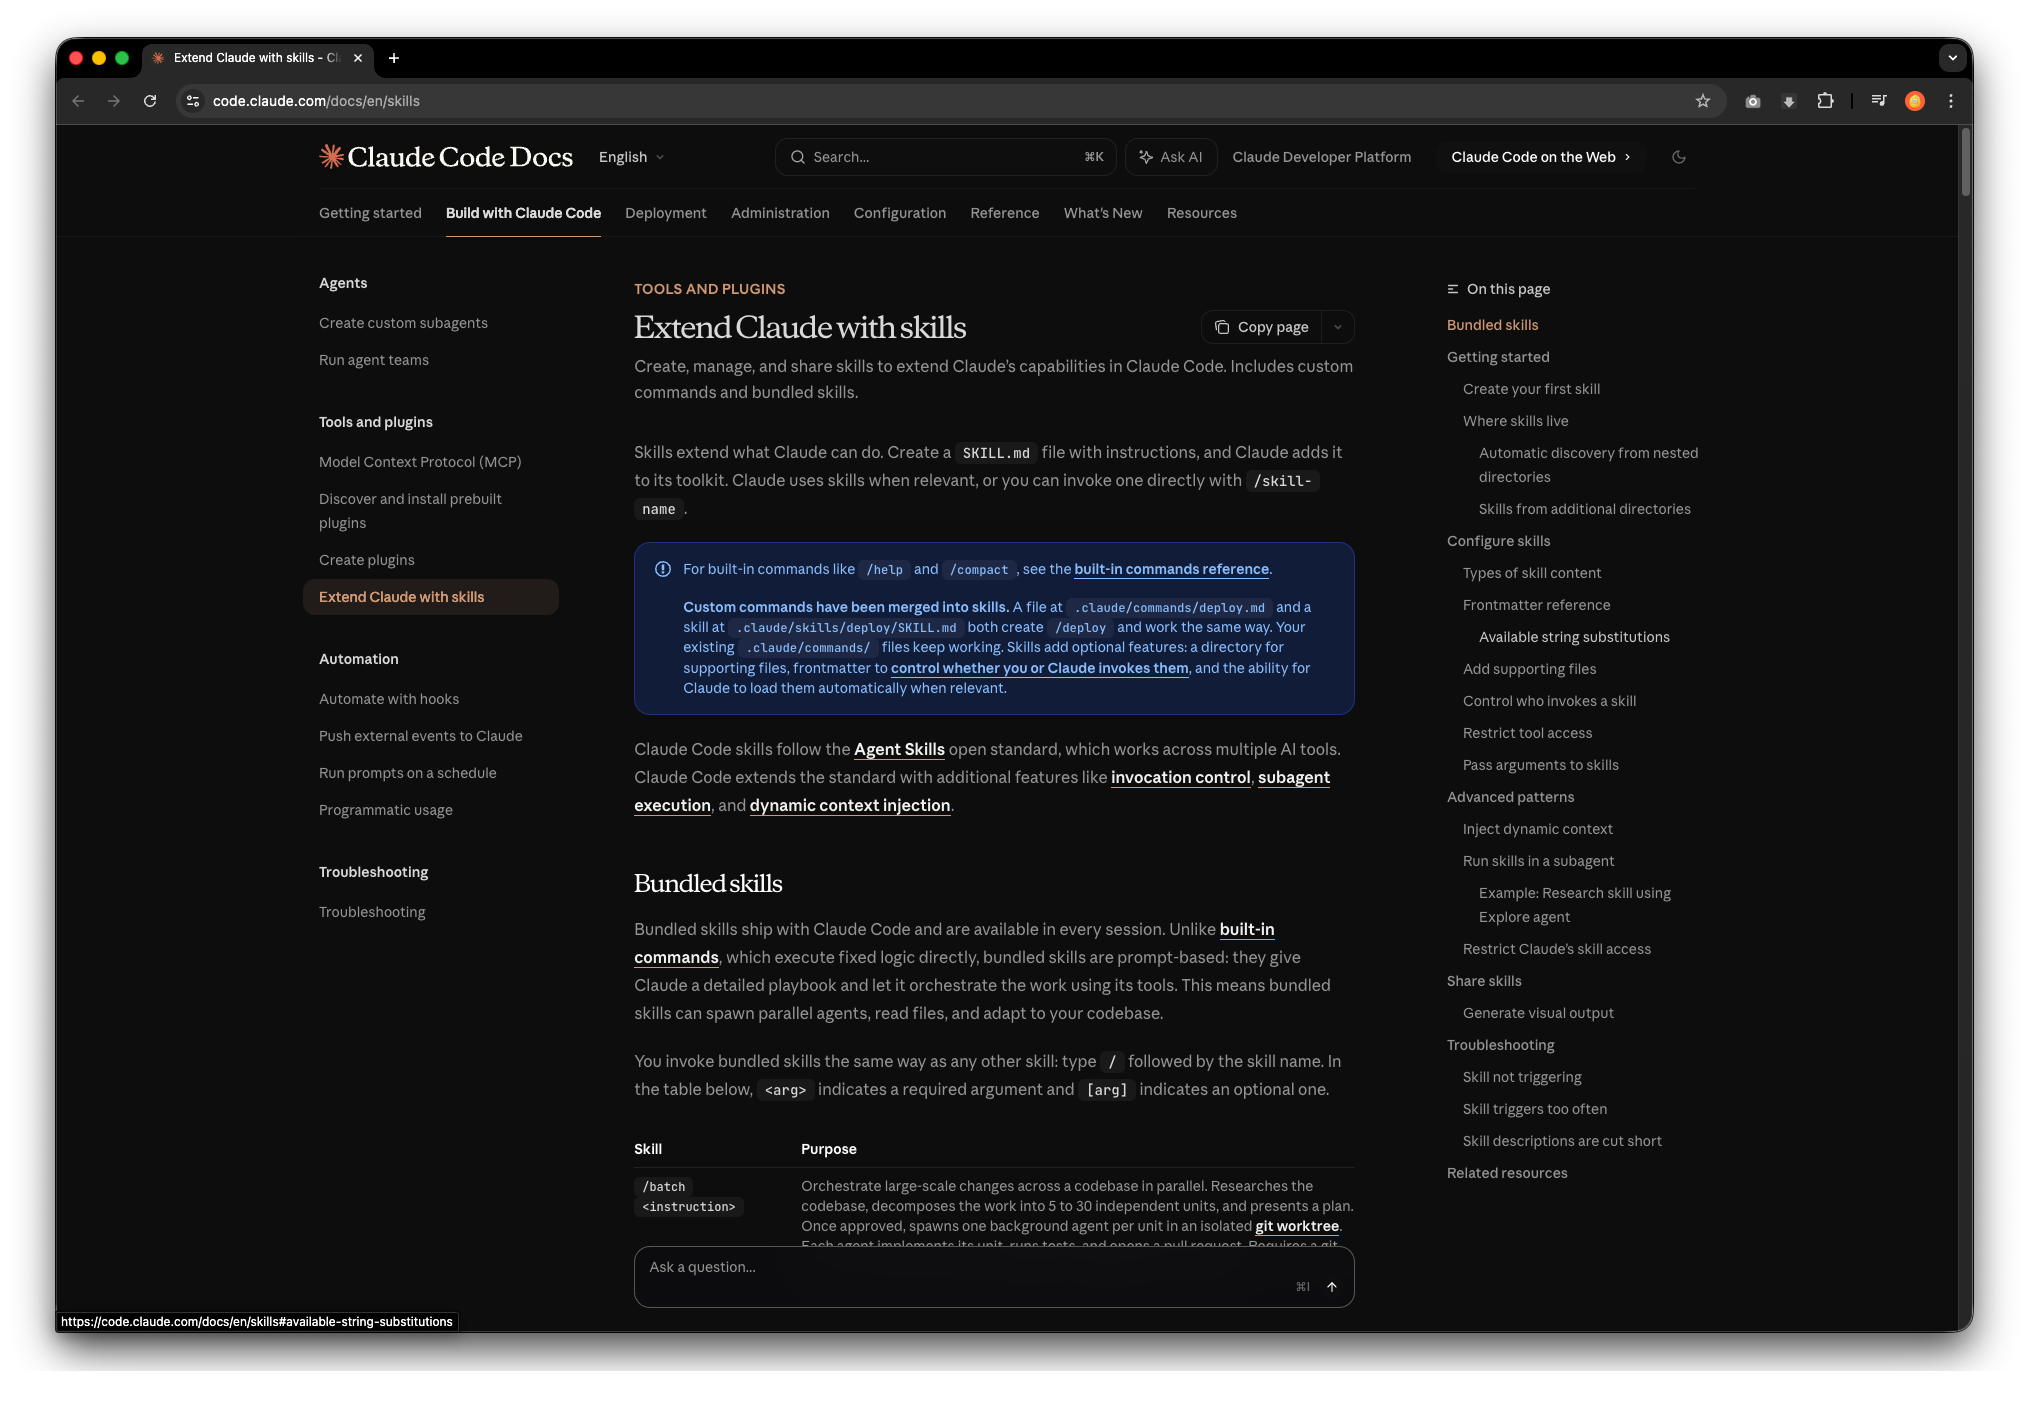Jump to Bundled skills in page outline

tap(1493, 325)
